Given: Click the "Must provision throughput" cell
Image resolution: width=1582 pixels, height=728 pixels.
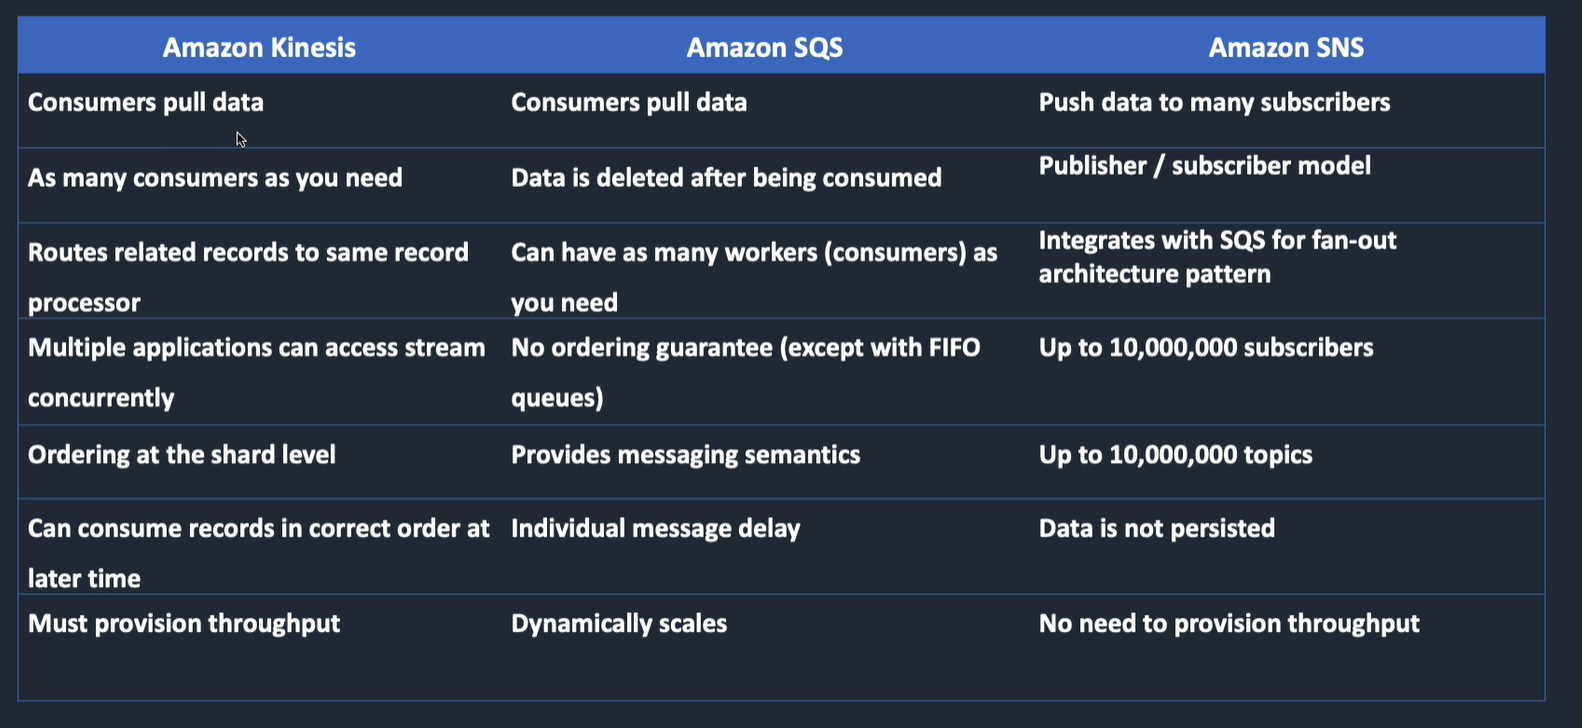Looking at the screenshot, I should (x=184, y=624).
